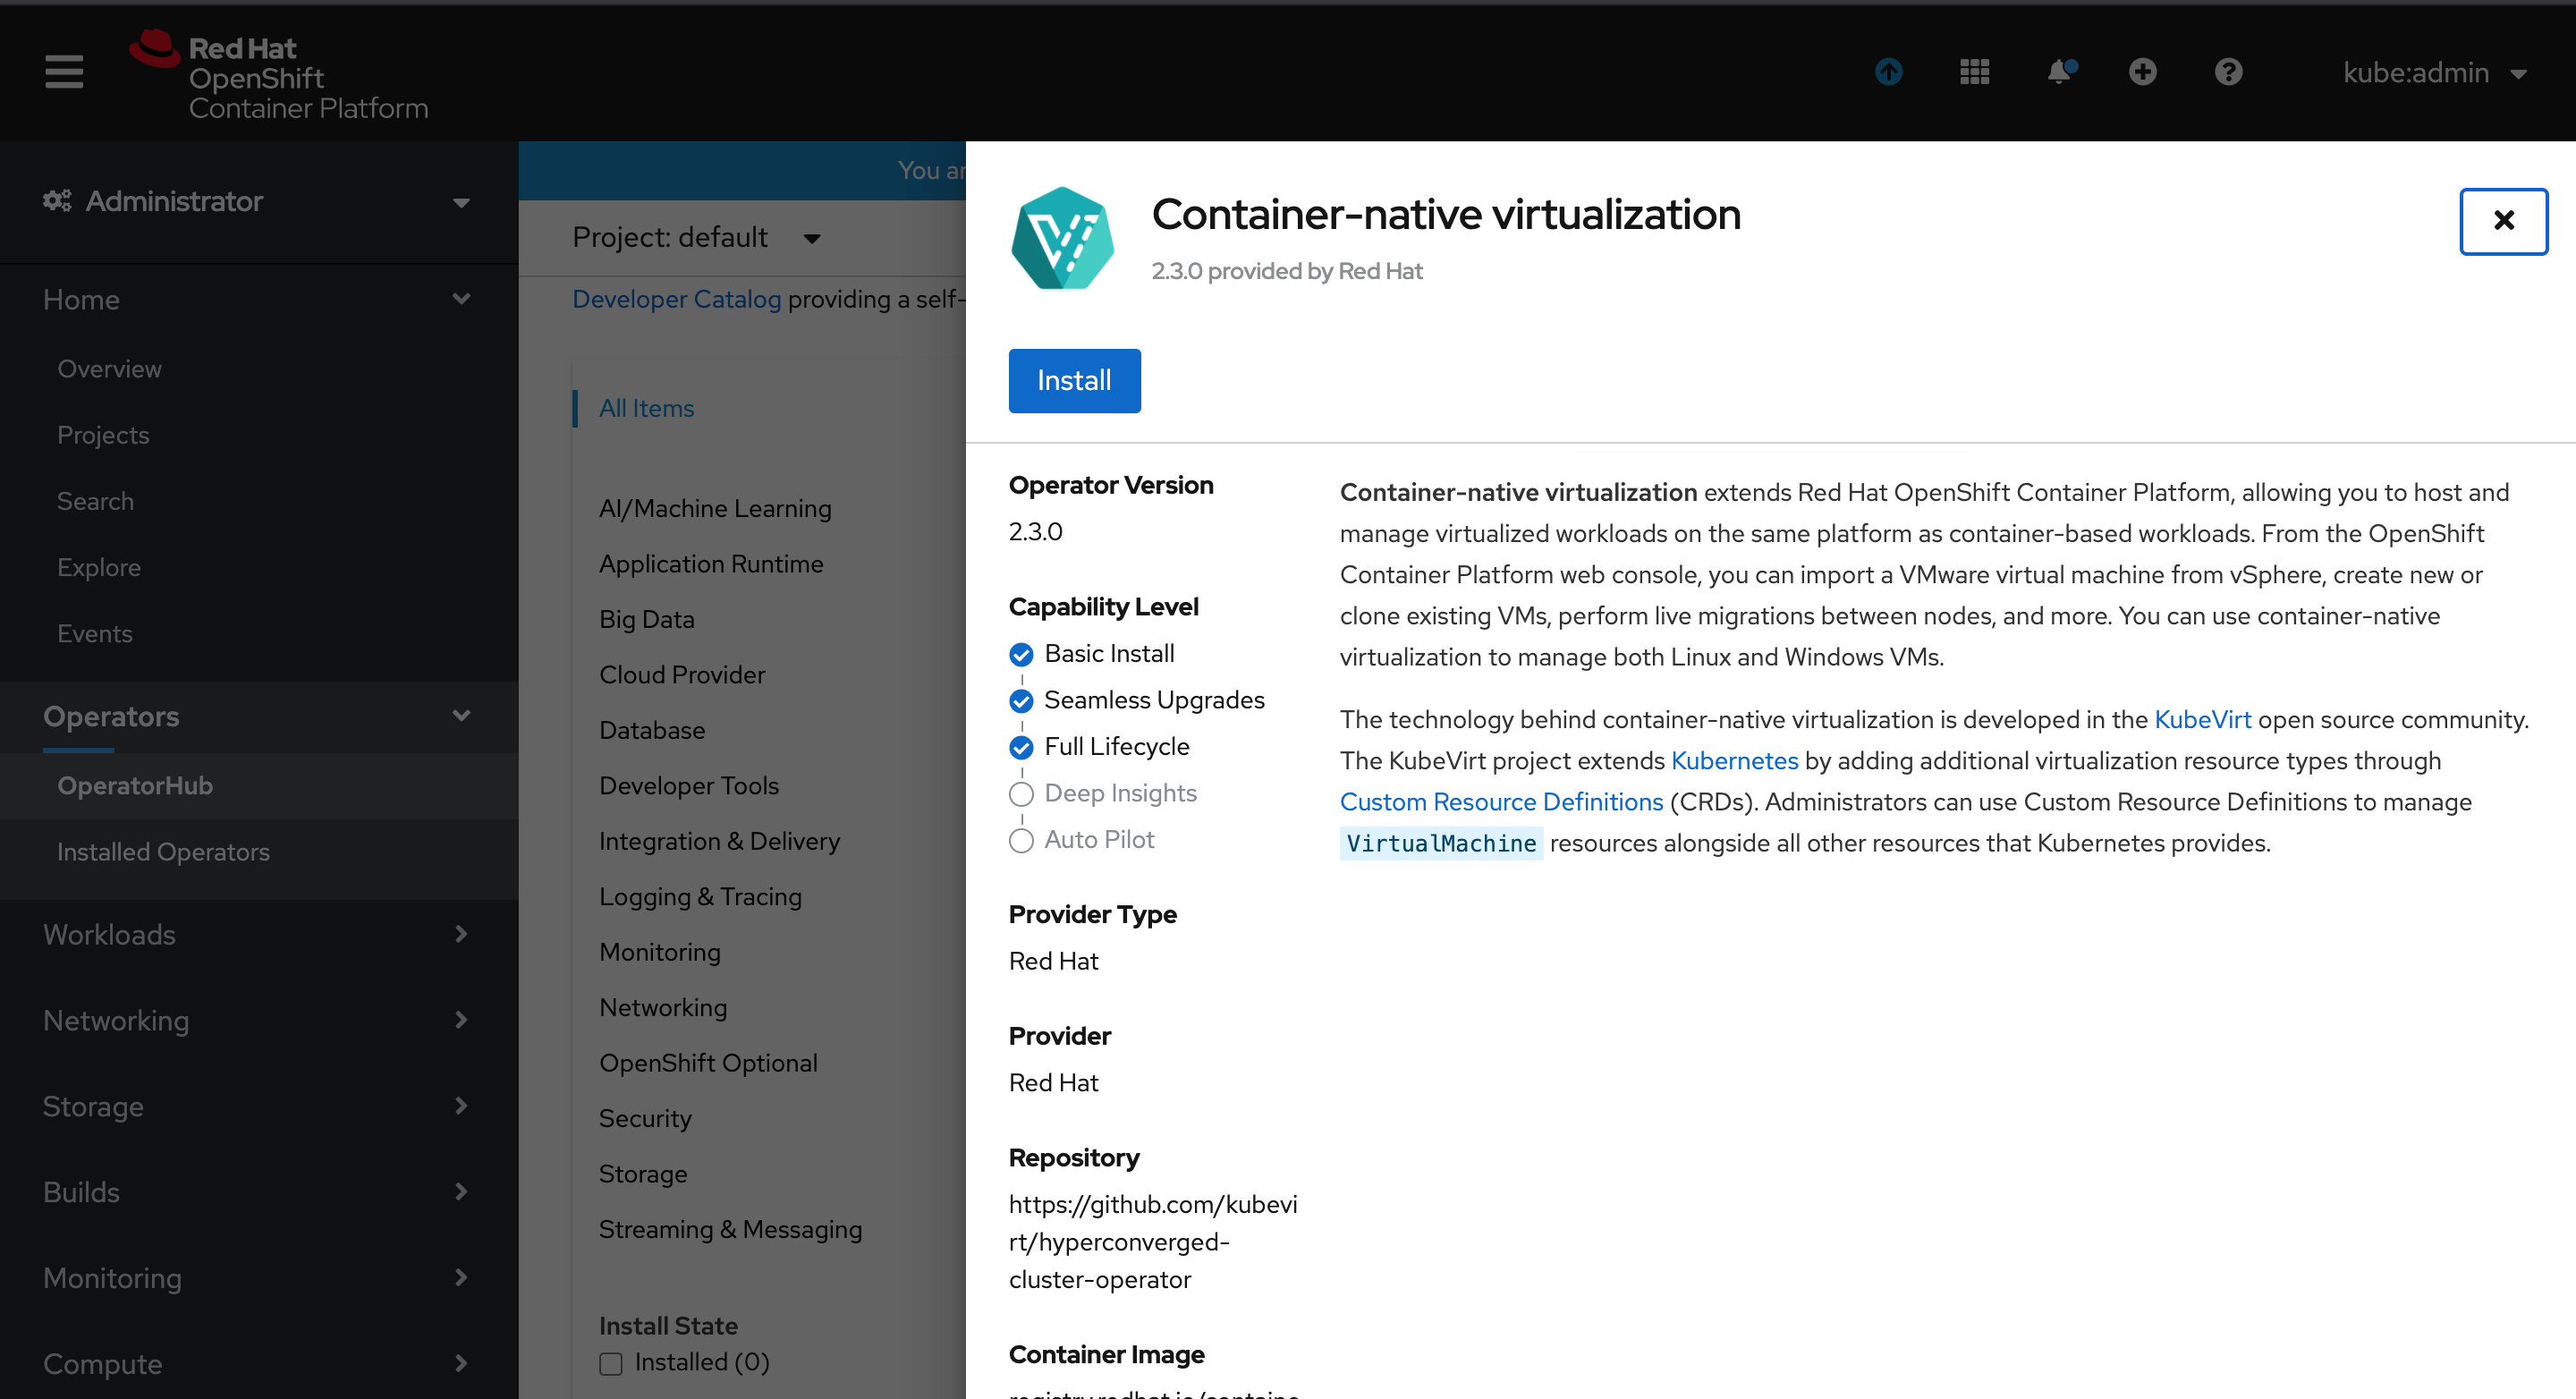The width and height of the screenshot is (2576, 1399).
Task: Click the Auto Pilot capability indicator
Action: click(1021, 841)
